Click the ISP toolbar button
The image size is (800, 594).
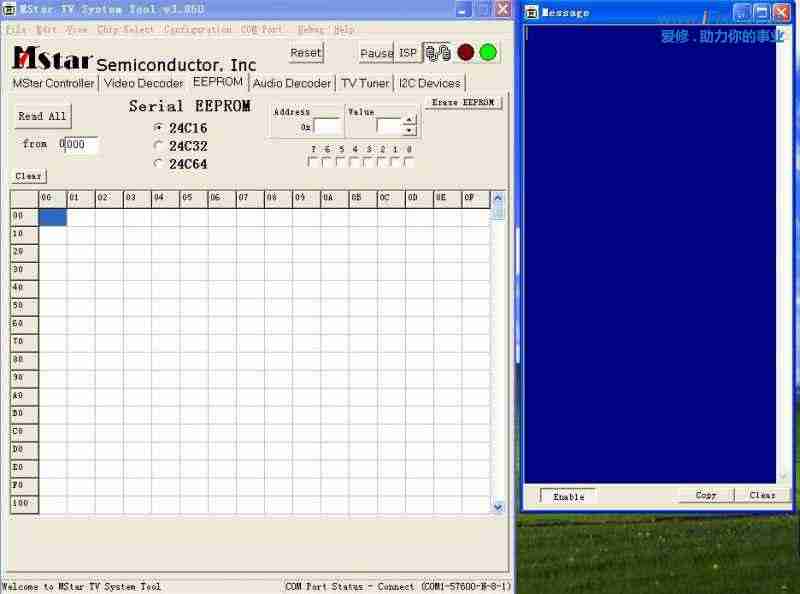pos(408,52)
